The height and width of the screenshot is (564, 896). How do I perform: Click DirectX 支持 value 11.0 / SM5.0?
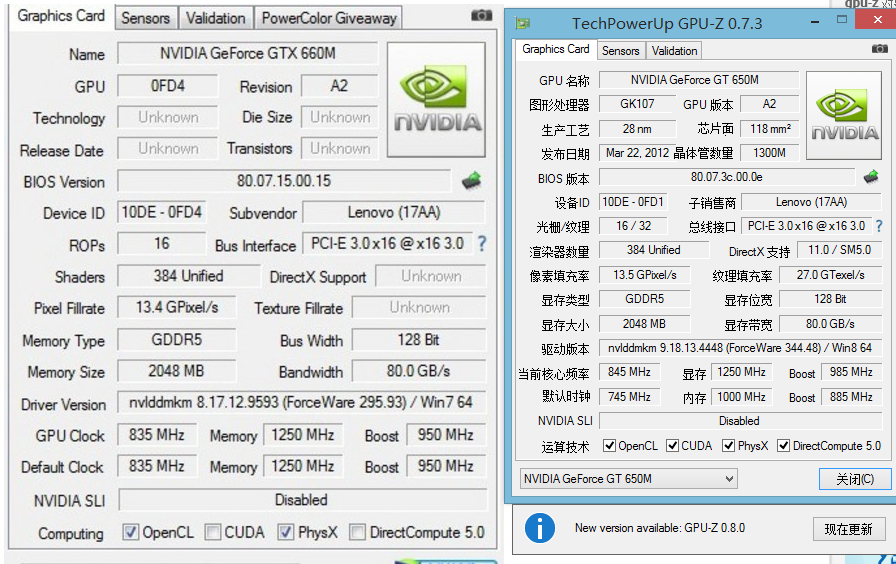(x=839, y=250)
